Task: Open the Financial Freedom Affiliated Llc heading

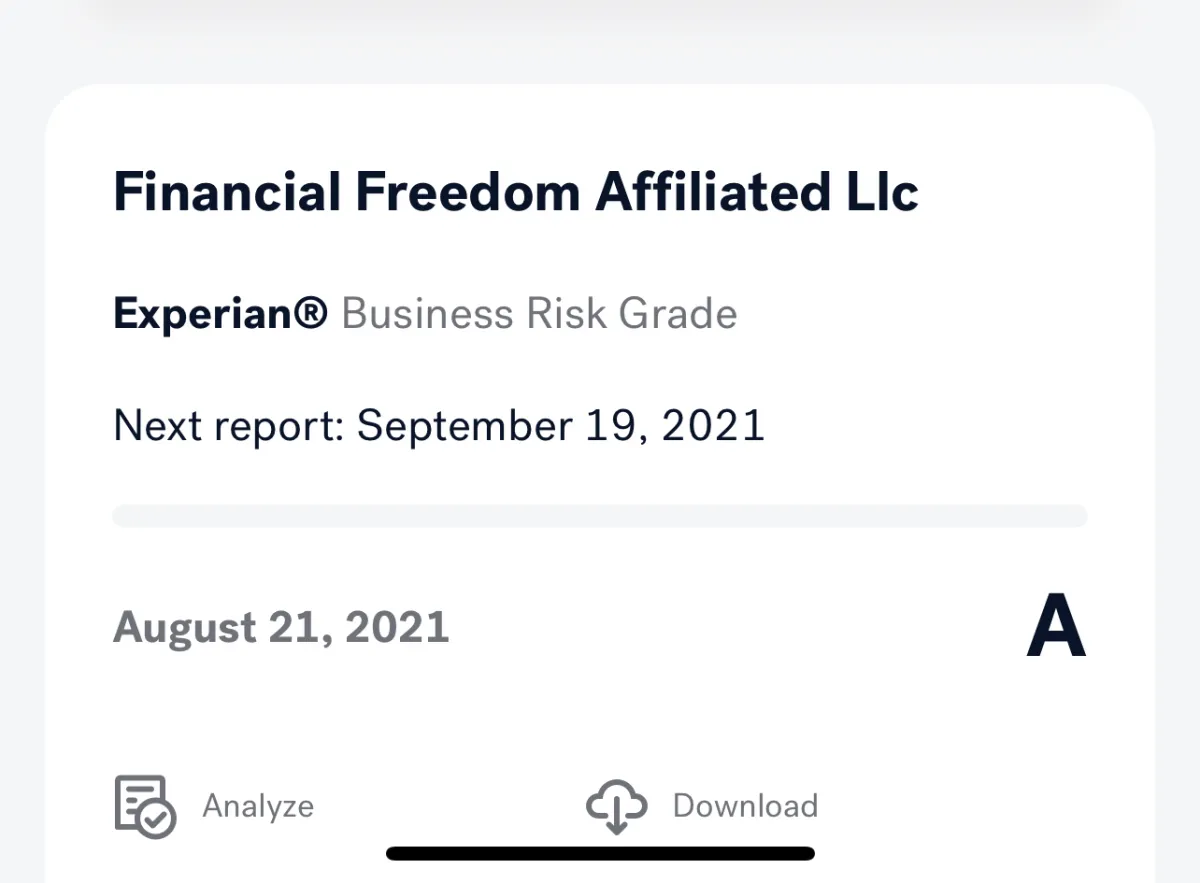Action: click(516, 192)
